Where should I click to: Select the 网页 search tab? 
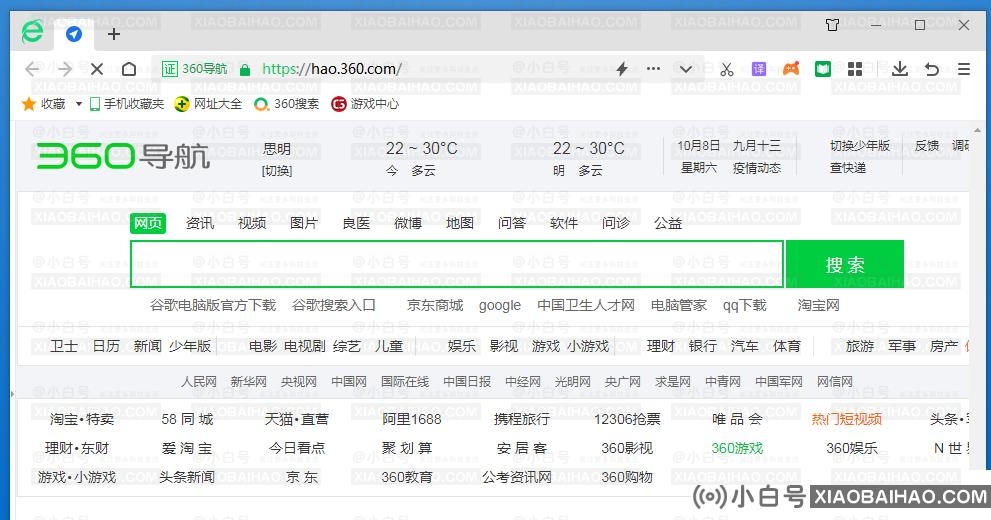click(148, 223)
